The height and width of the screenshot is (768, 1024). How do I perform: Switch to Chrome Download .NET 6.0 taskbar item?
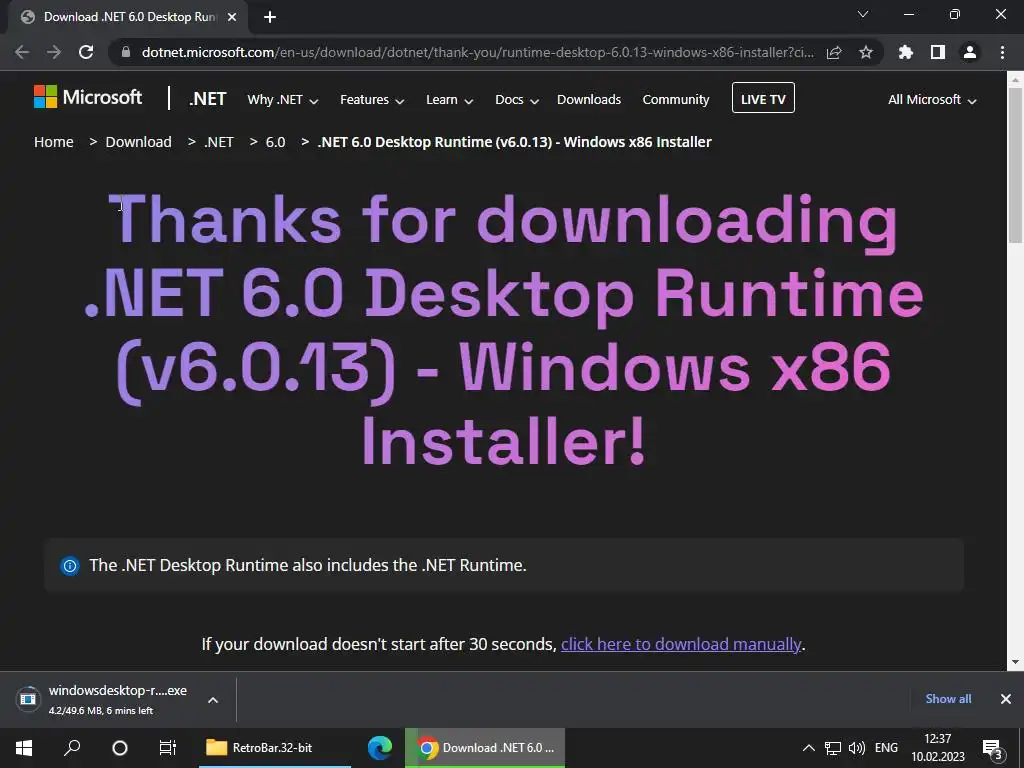click(x=485, y=748)
